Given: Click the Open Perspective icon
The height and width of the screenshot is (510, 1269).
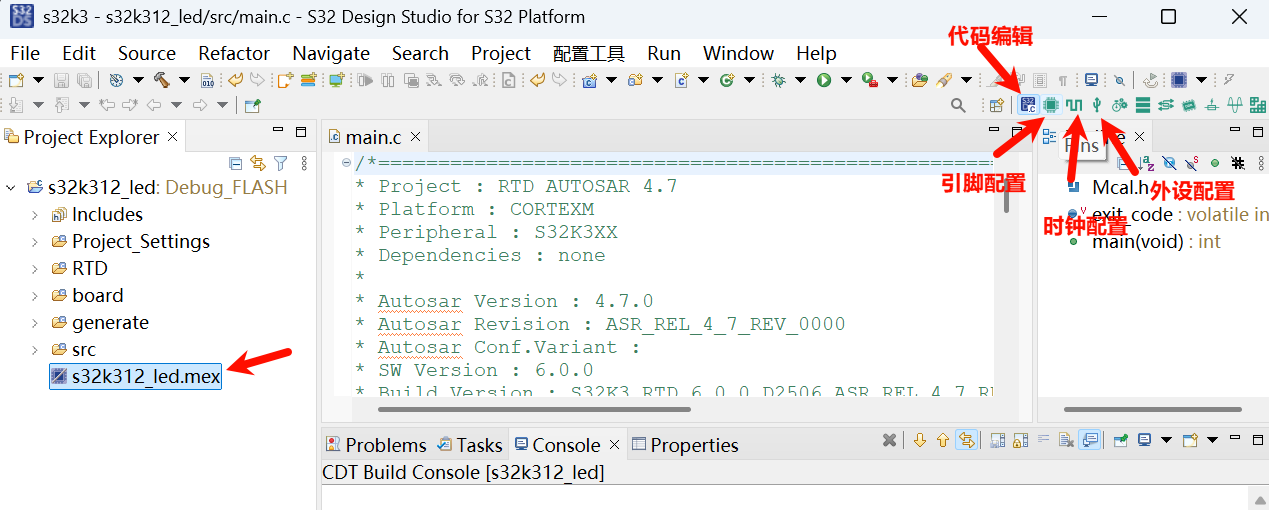Looking at the screenshot, I should (x=996, y=104).
